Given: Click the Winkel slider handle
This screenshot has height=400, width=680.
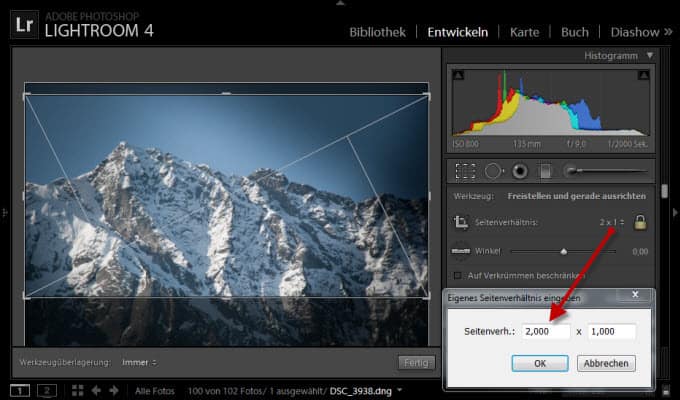Looking at the screenshot, I should point(564,252).
